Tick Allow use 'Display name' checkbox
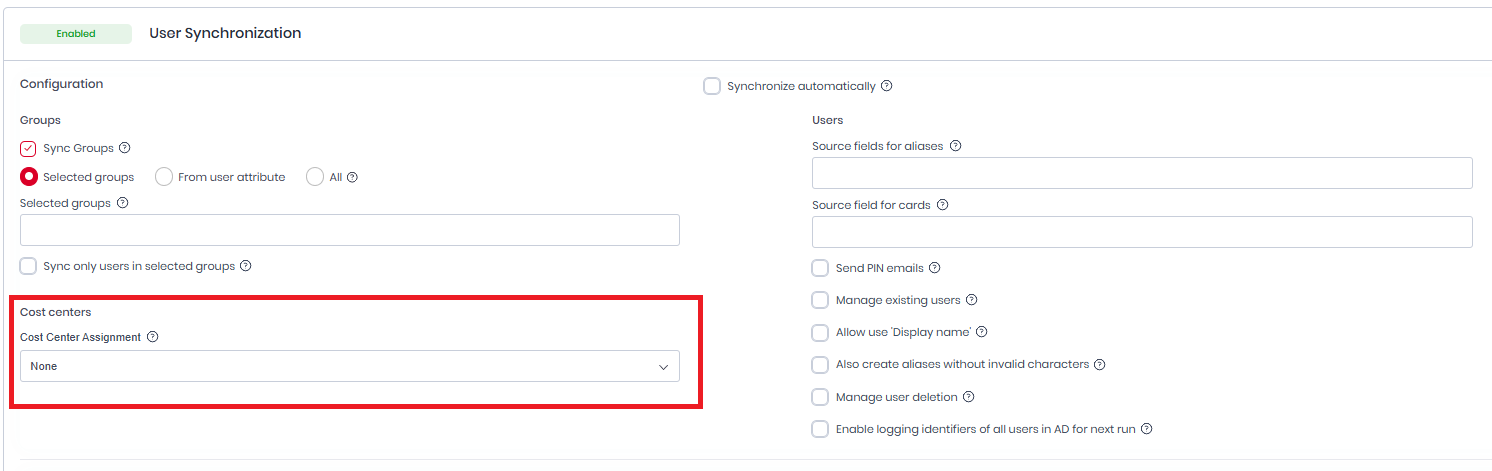Viewport: 1492px width, 471px height. point(820,332)
